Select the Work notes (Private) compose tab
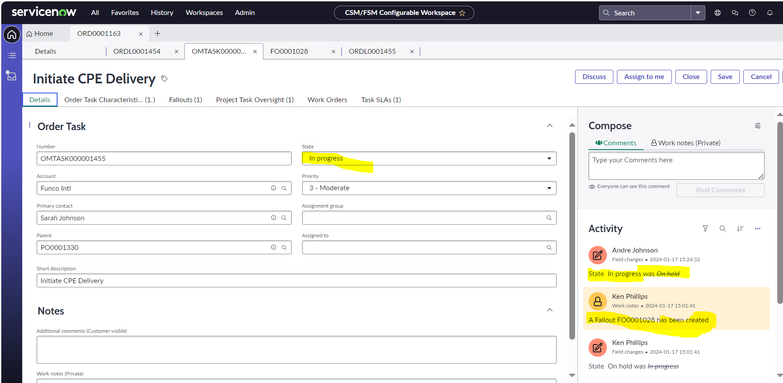 pos(686,143)
